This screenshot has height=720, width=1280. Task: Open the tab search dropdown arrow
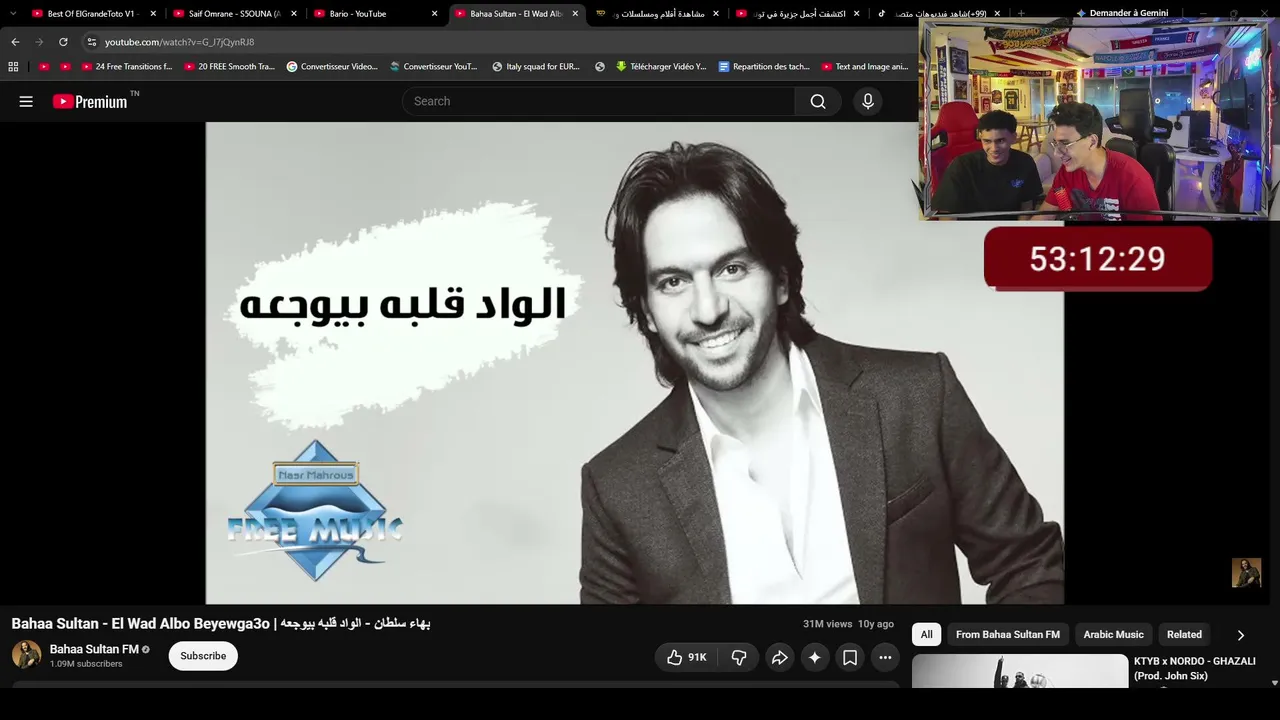[x=13, y=14]
